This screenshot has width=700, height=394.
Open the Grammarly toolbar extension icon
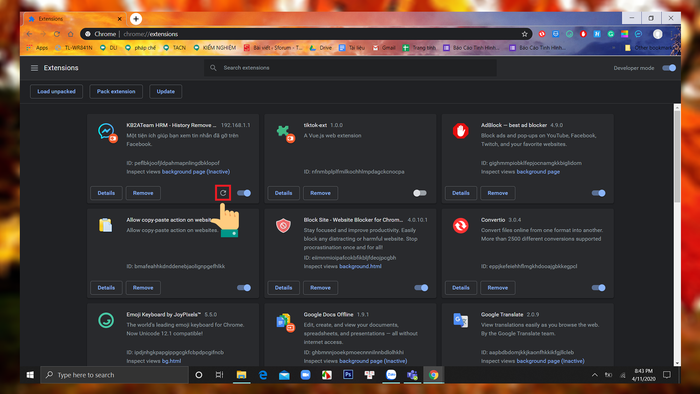tap(611, 34)
